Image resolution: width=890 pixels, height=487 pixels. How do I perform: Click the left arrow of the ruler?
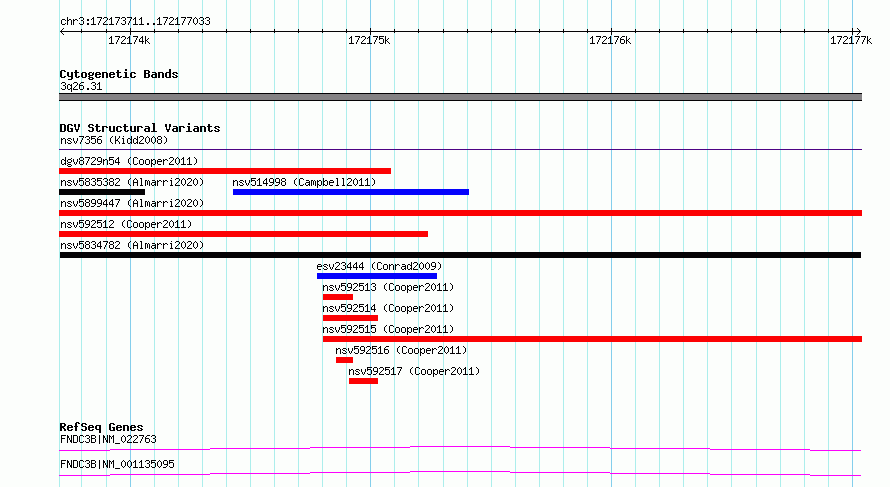click(x=62, y=31)
